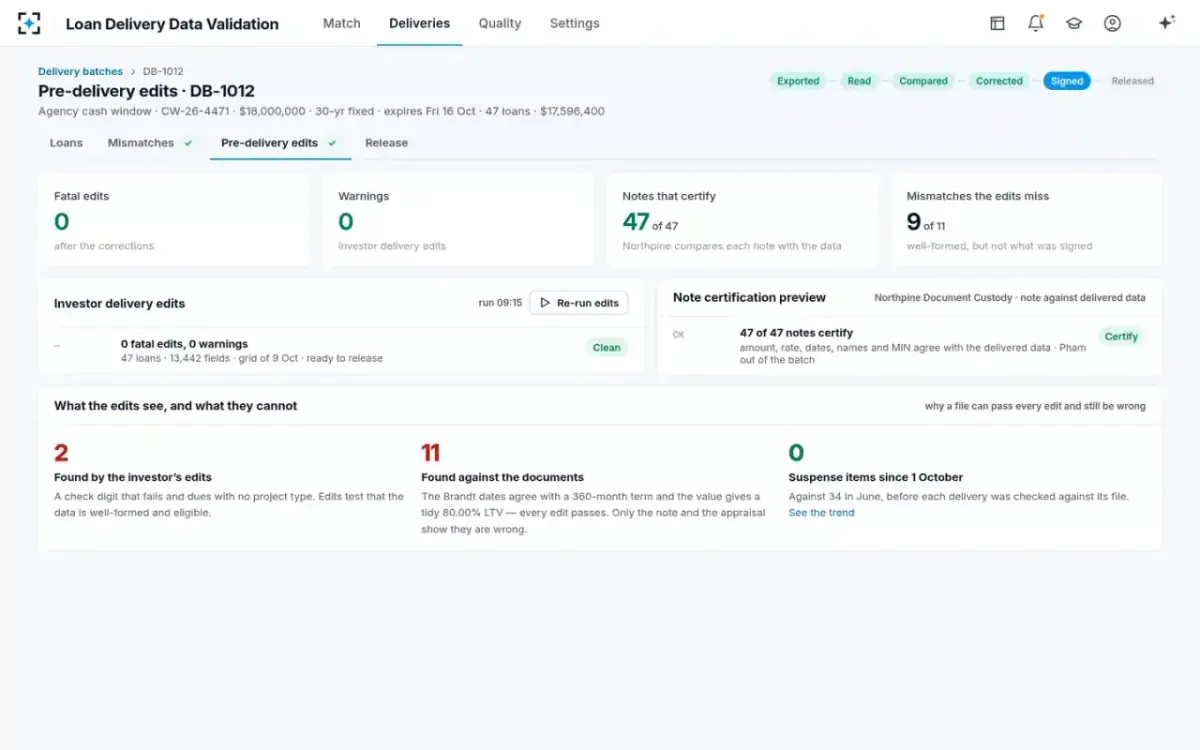Select the Signed pipeline step
The width and height of the screenshot is (1200, 750).
click(1067, 81)
